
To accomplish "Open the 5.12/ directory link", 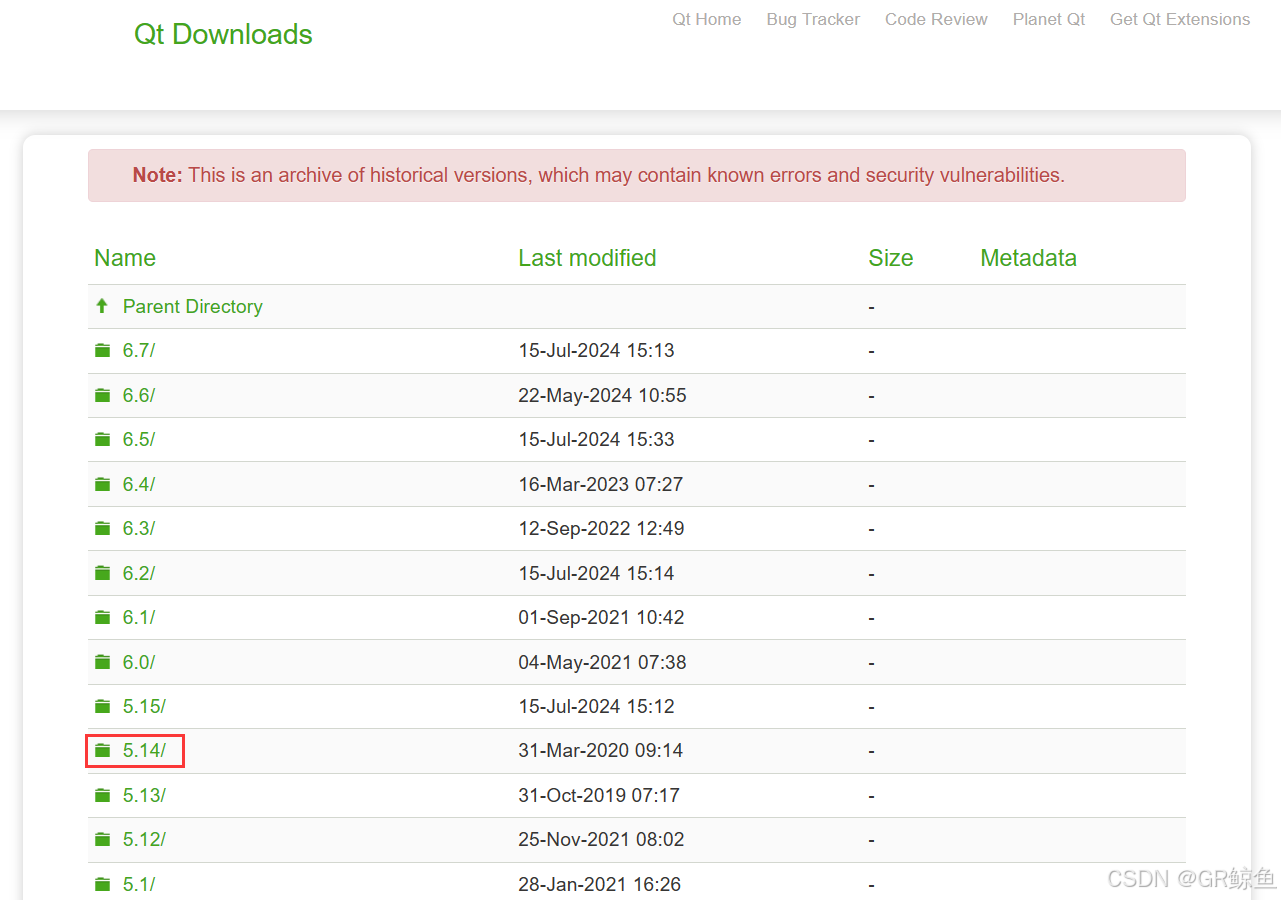I will coord(144,840).
